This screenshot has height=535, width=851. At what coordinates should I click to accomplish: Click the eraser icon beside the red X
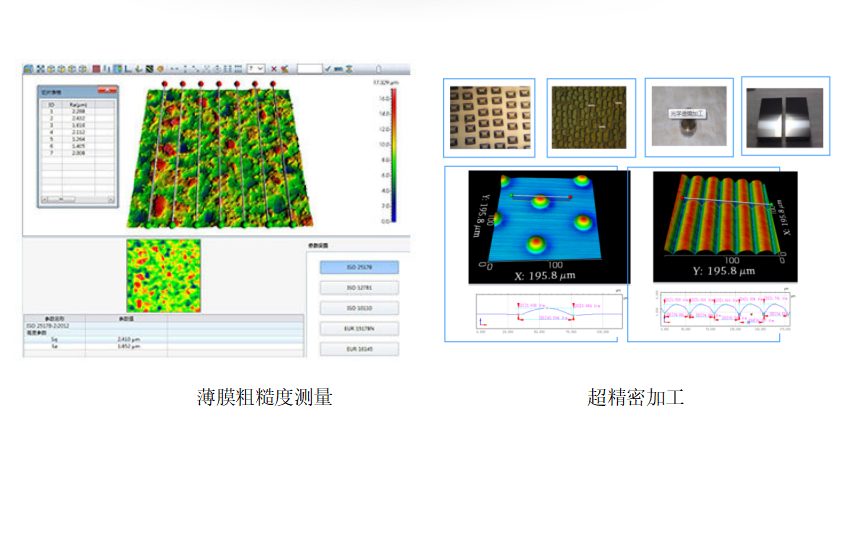[x=284, y=69]
